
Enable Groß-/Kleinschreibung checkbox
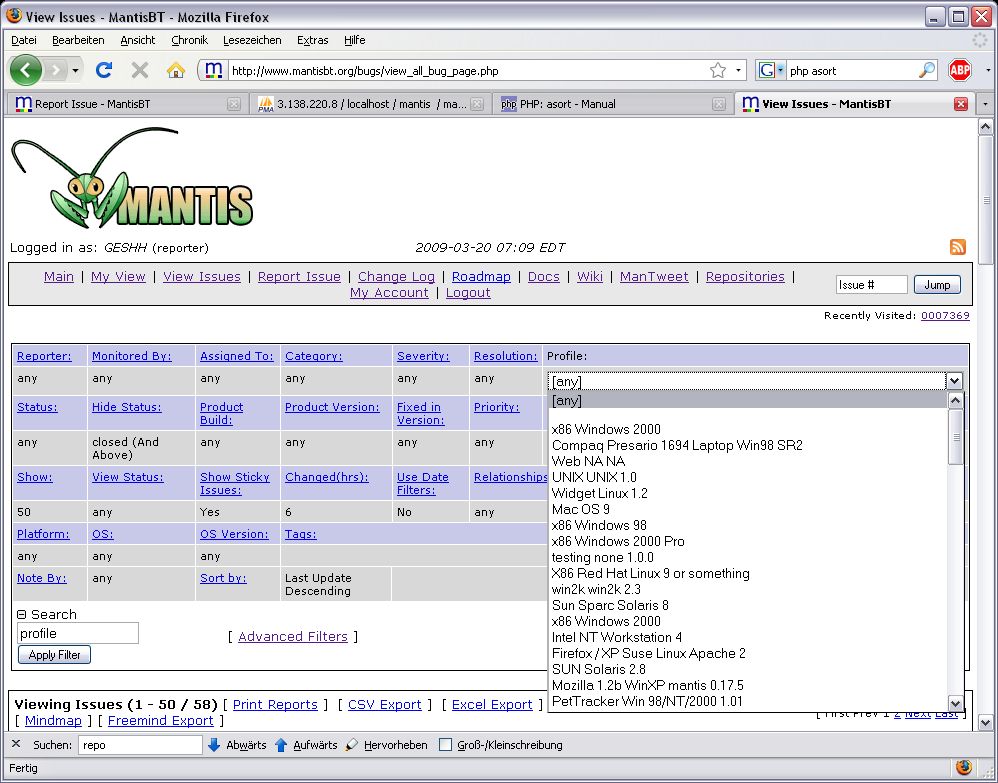click(446, 745)
